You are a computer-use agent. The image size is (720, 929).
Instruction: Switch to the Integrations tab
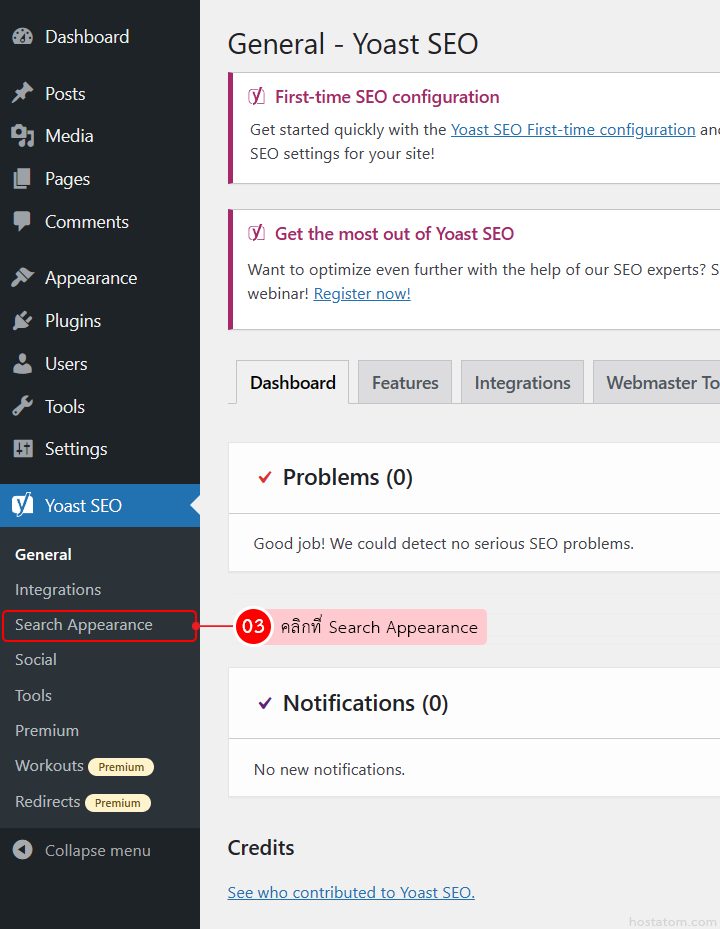coord(522,383)
